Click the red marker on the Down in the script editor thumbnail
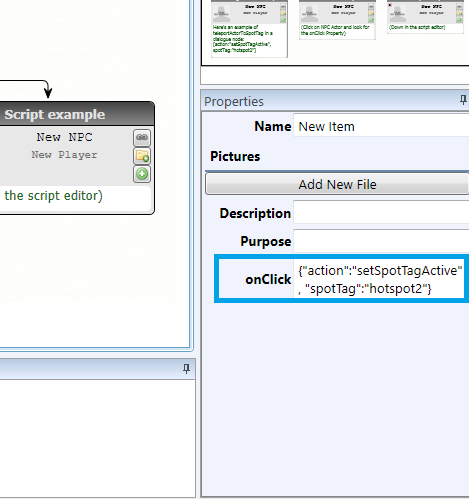This screenshot has width=469, height=499. click(390, 5)
